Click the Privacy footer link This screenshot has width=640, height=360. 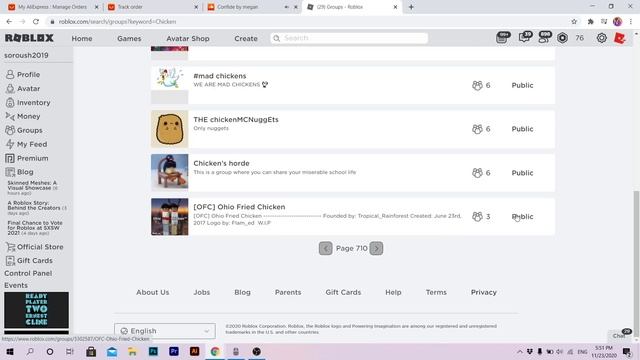[484, 292]
